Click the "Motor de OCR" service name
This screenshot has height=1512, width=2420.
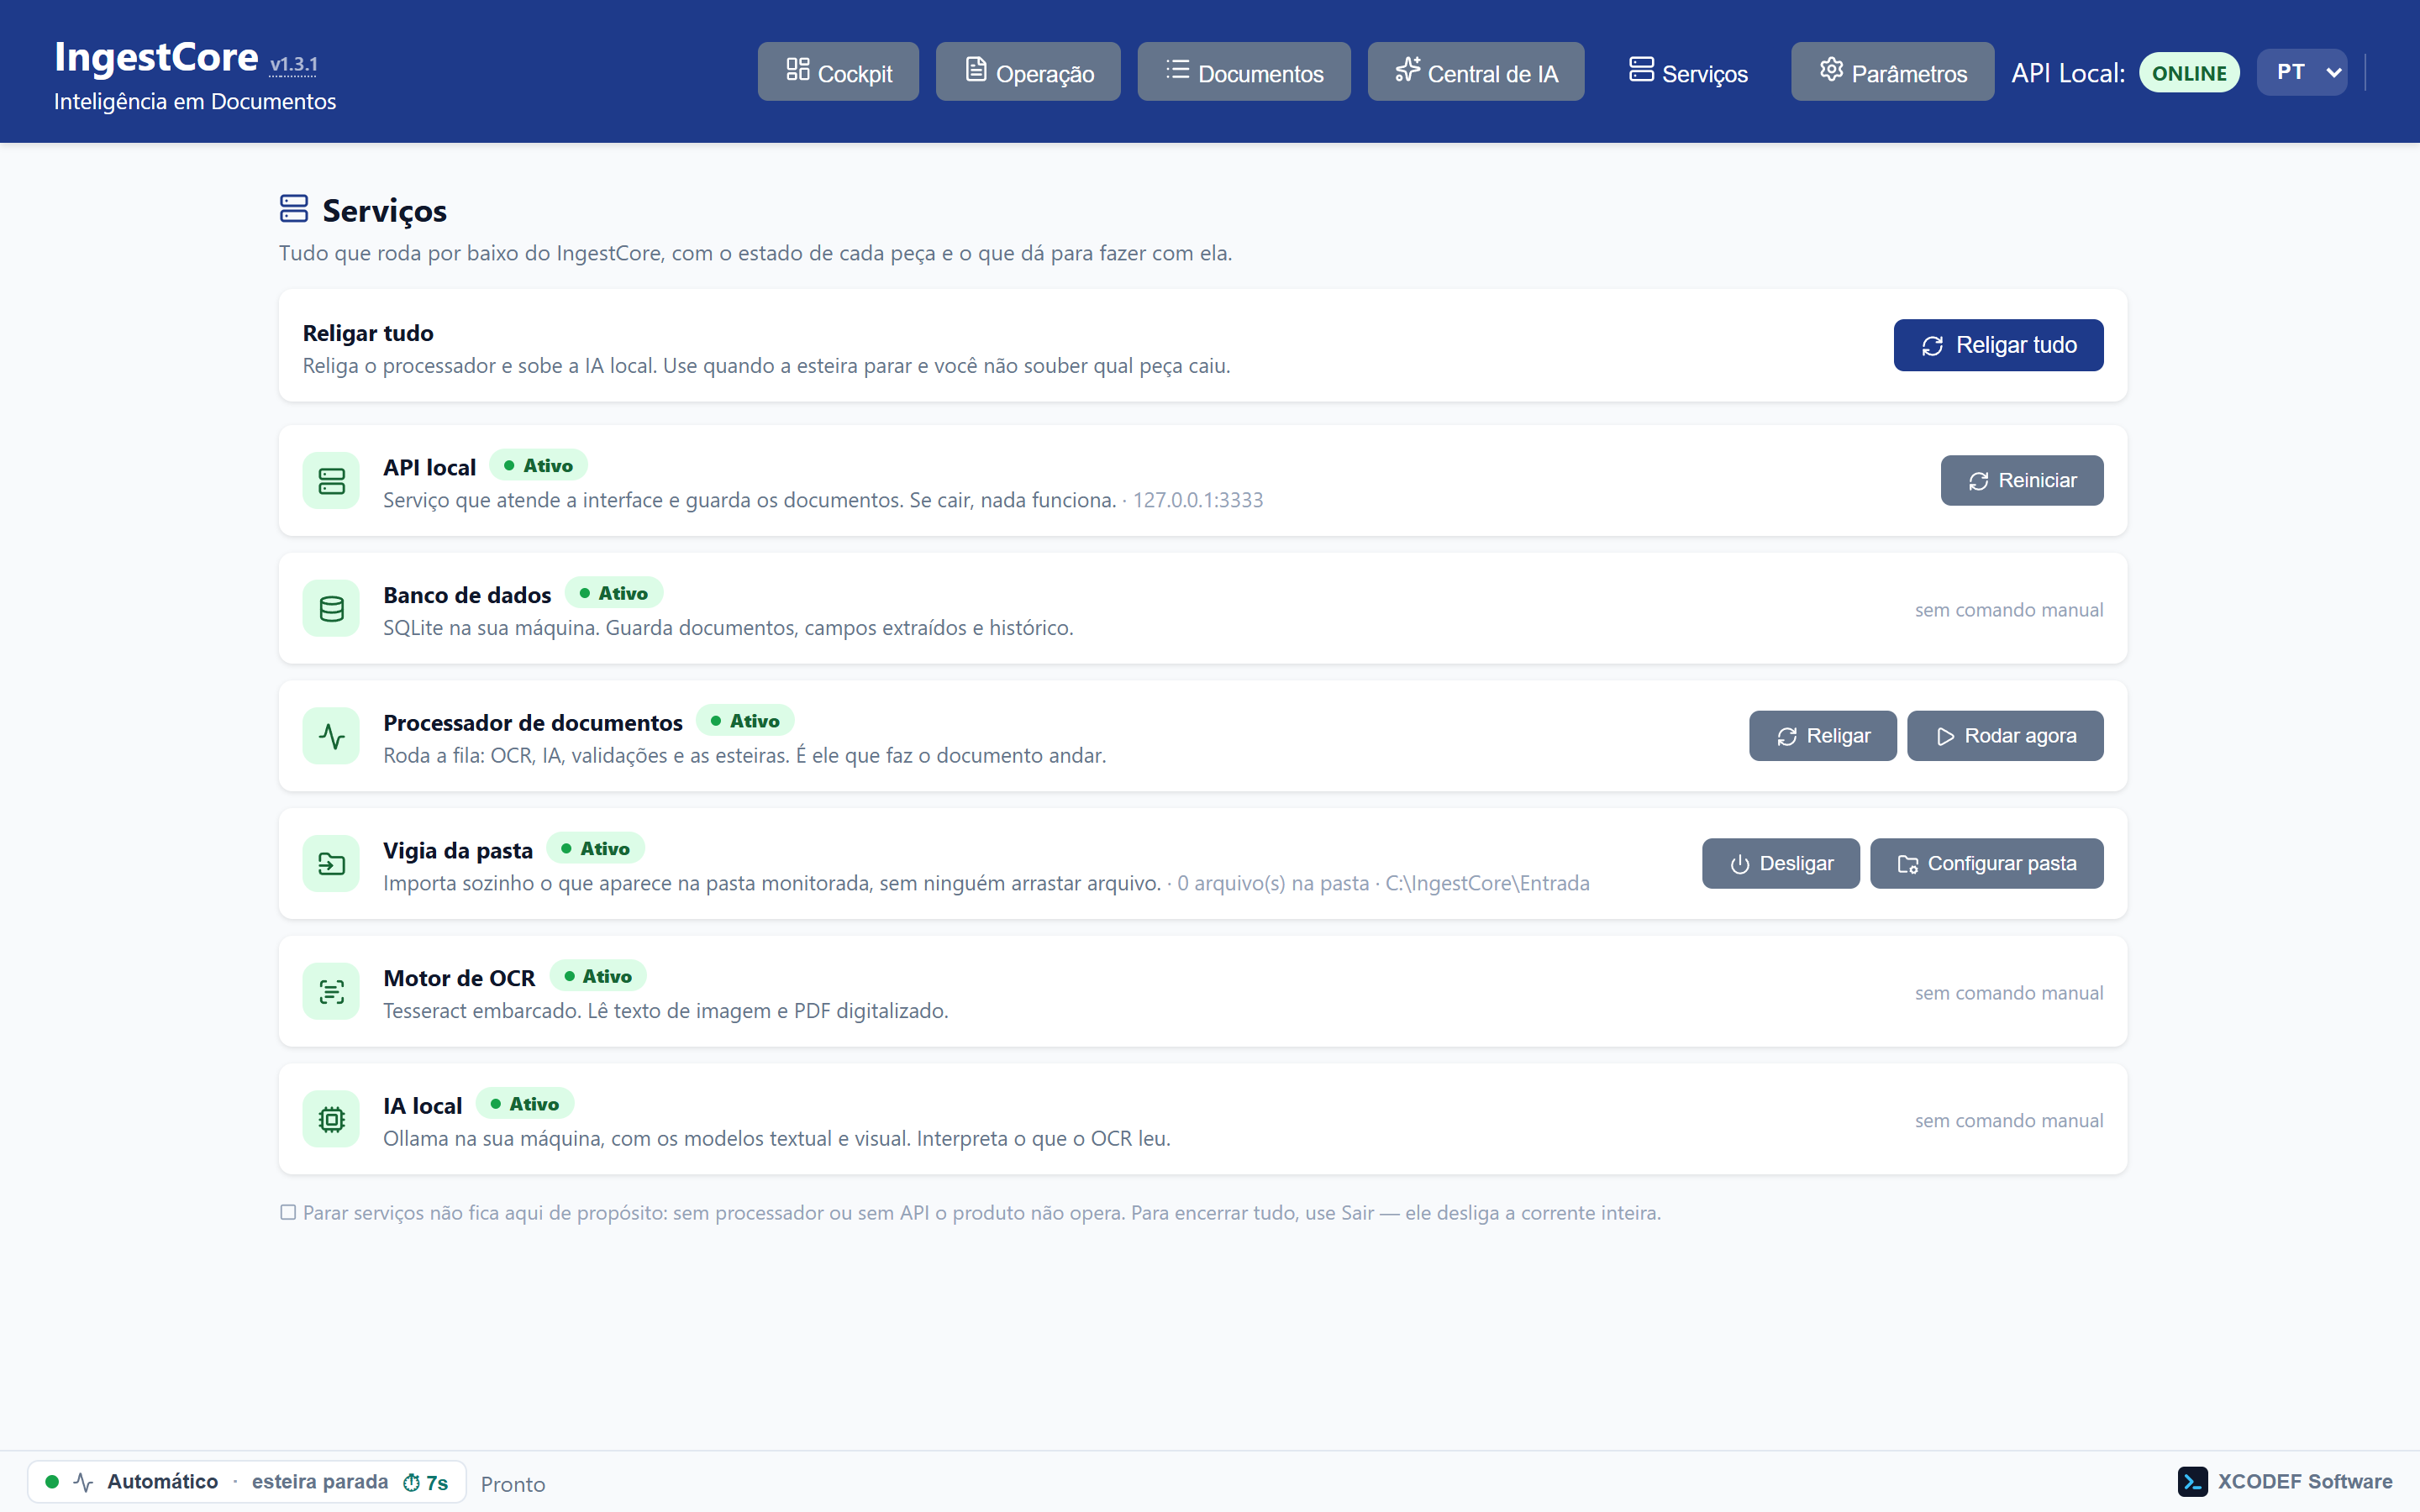(459, 978)
